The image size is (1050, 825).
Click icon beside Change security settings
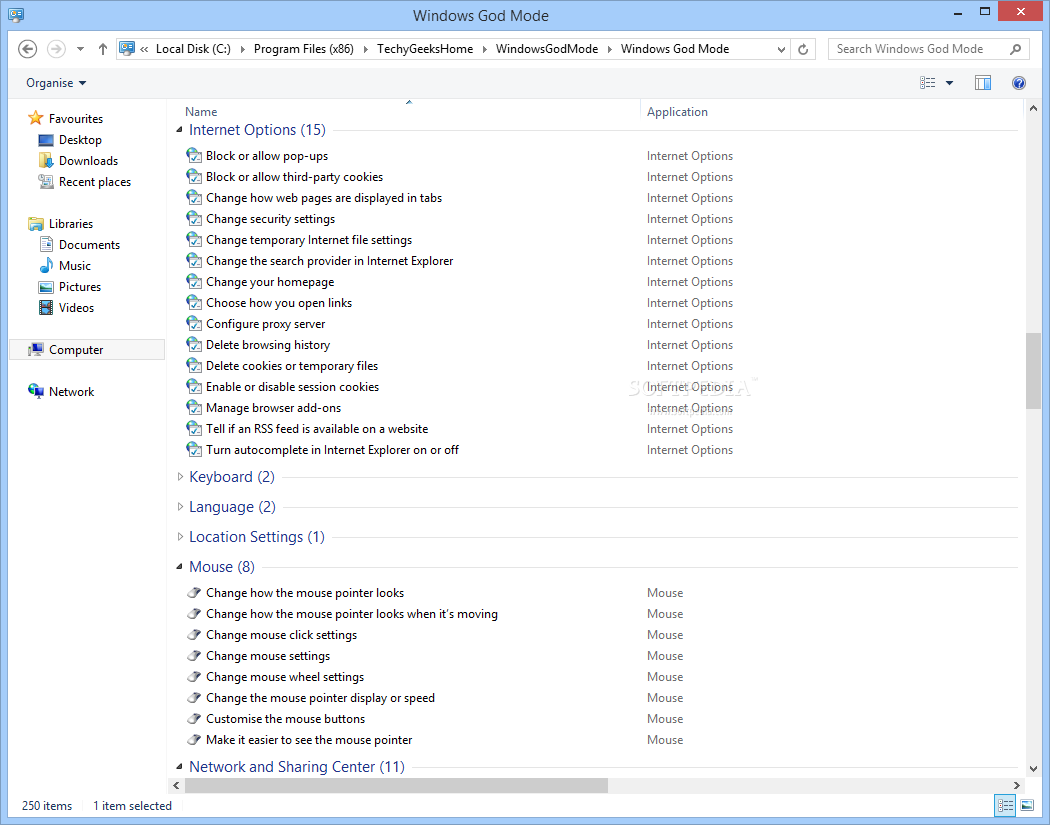tap(194, 219)
